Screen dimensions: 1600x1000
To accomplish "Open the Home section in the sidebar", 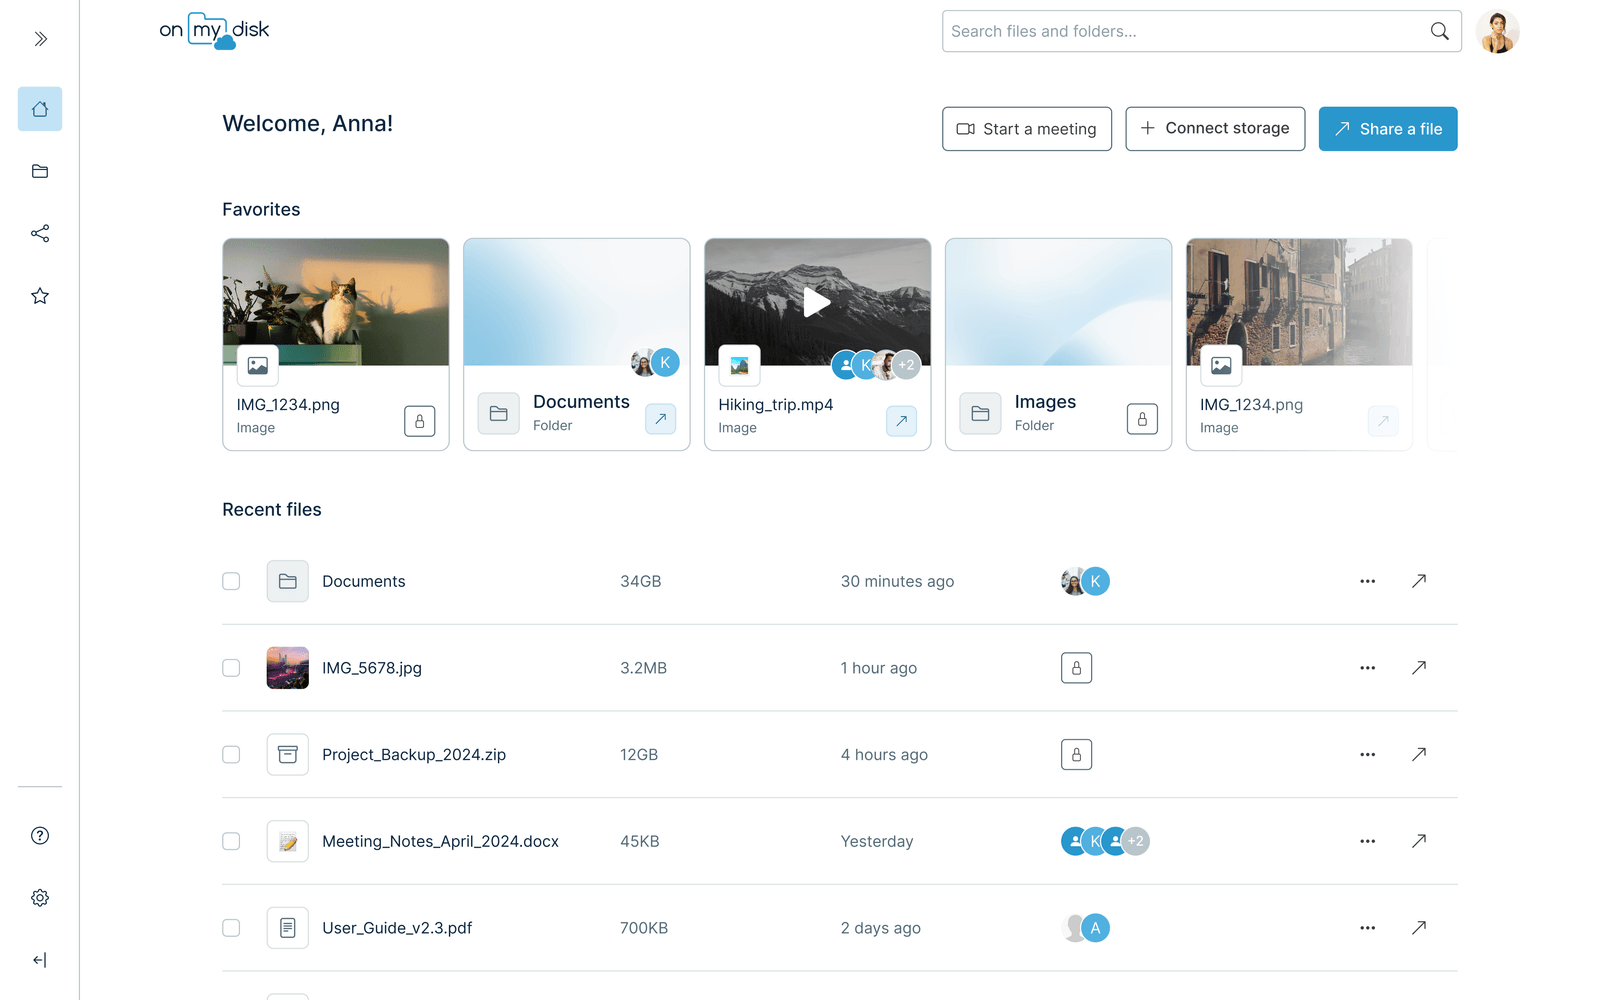I will tap(39, 109).
